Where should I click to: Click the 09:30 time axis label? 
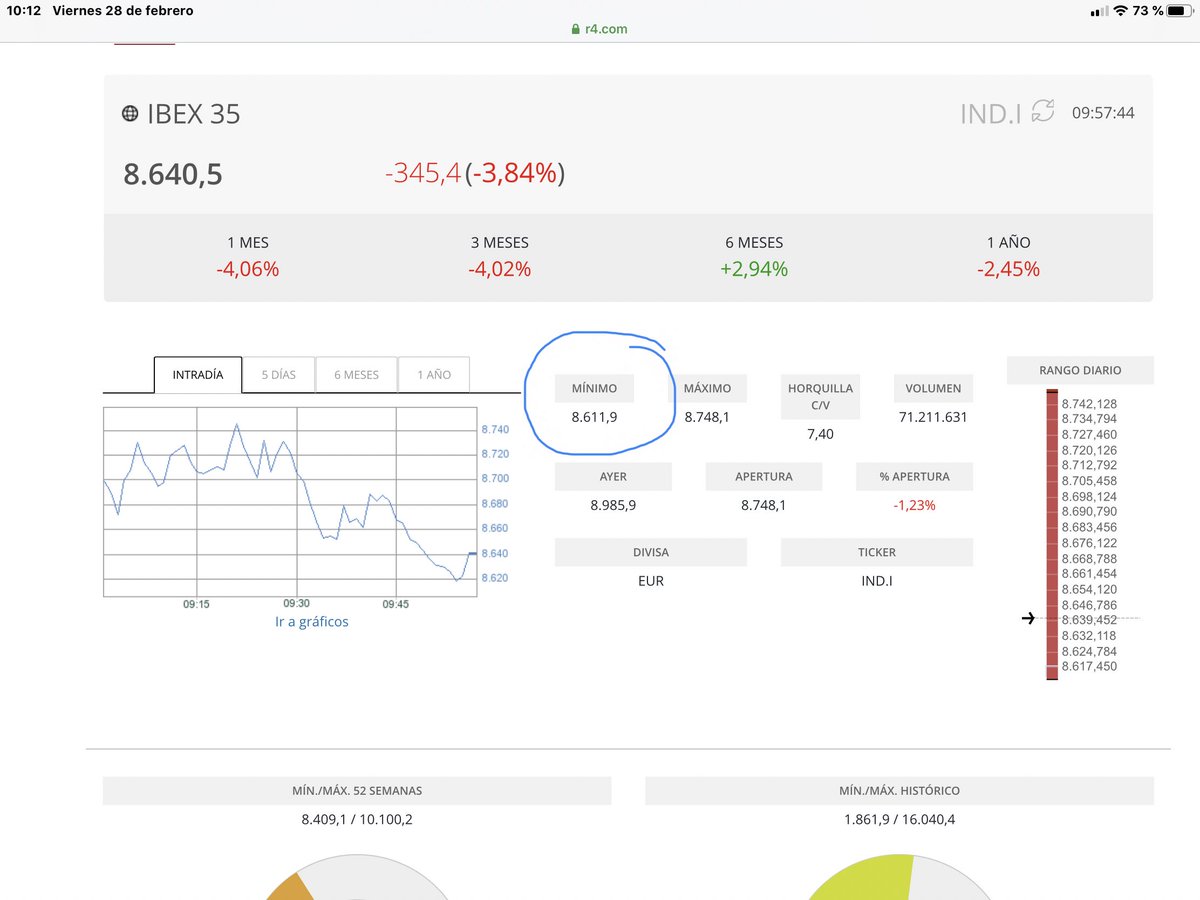[x=296, y=604]
